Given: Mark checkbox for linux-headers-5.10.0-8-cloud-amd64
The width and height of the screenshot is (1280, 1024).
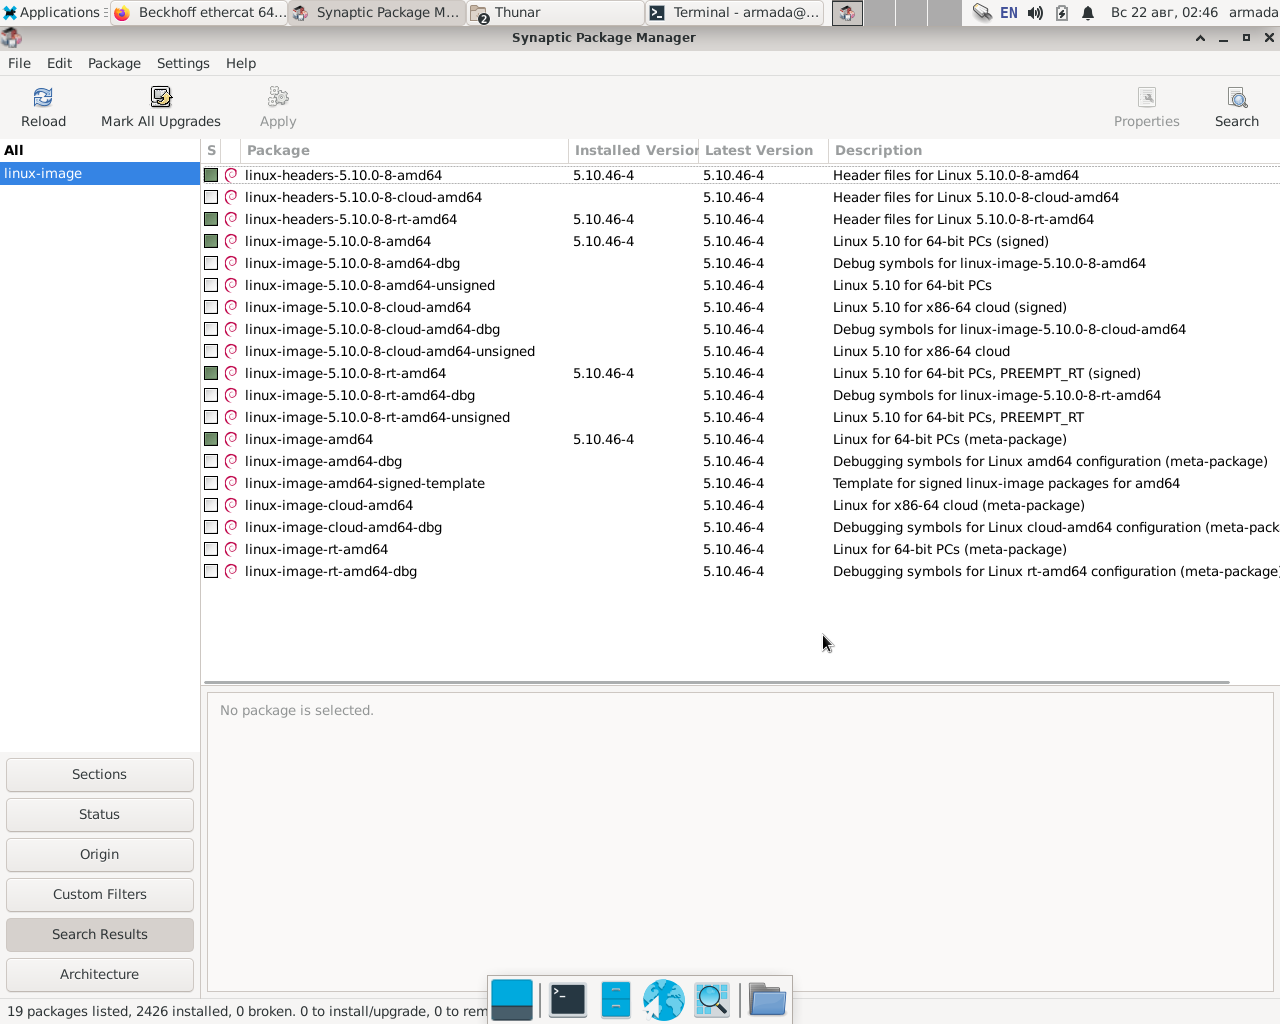Looking at the screenshot, I should [x=211, y=197].
